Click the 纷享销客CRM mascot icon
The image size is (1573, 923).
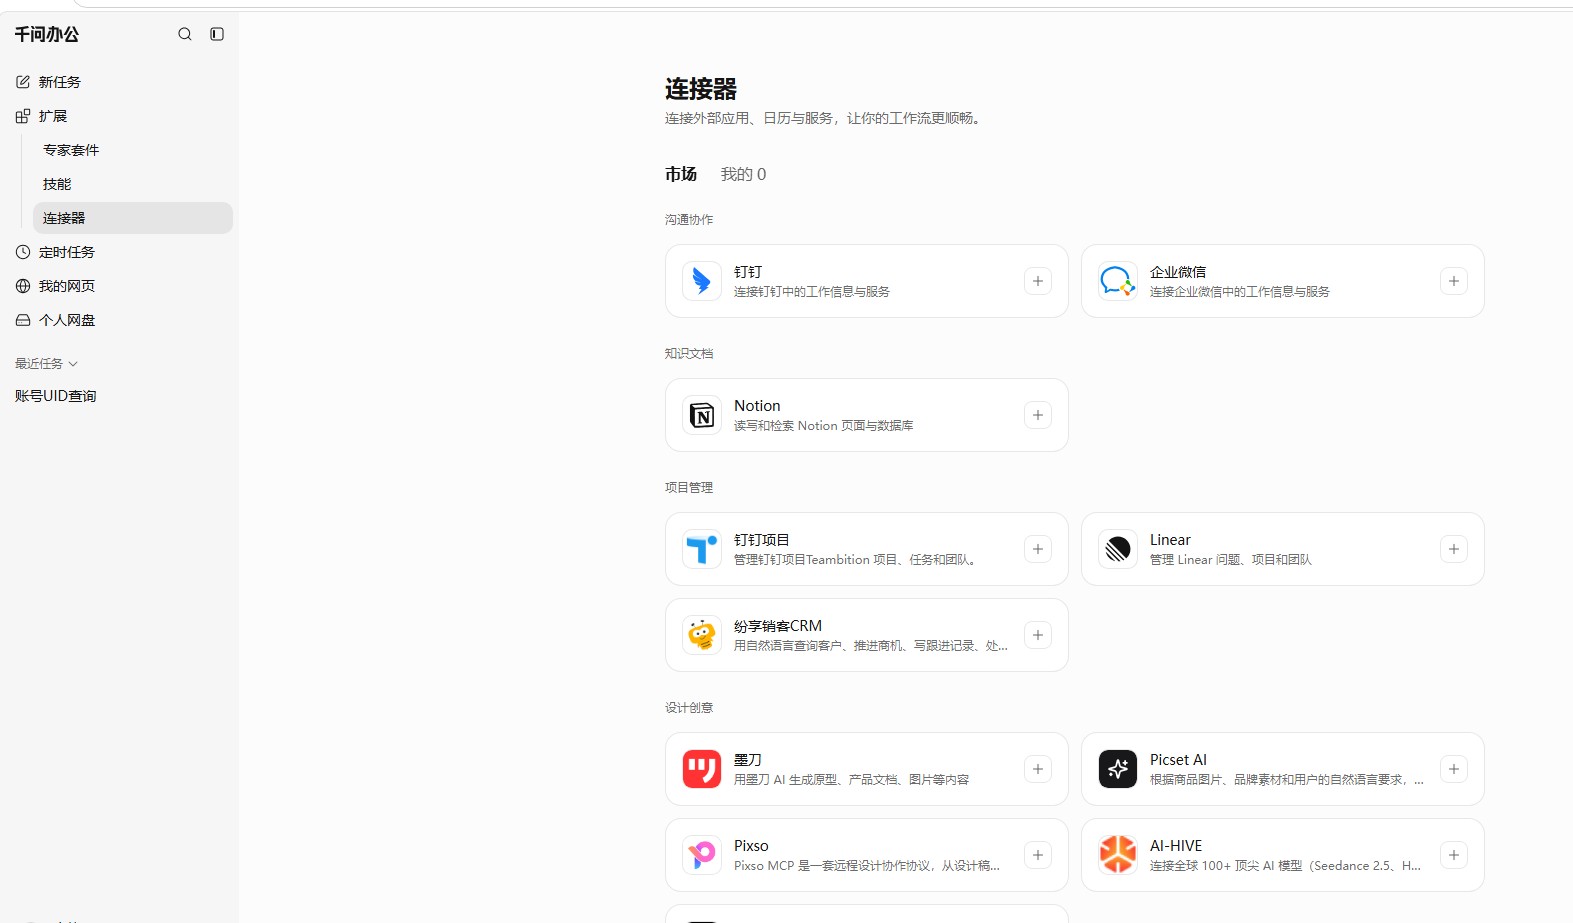[x=702, y=635]
